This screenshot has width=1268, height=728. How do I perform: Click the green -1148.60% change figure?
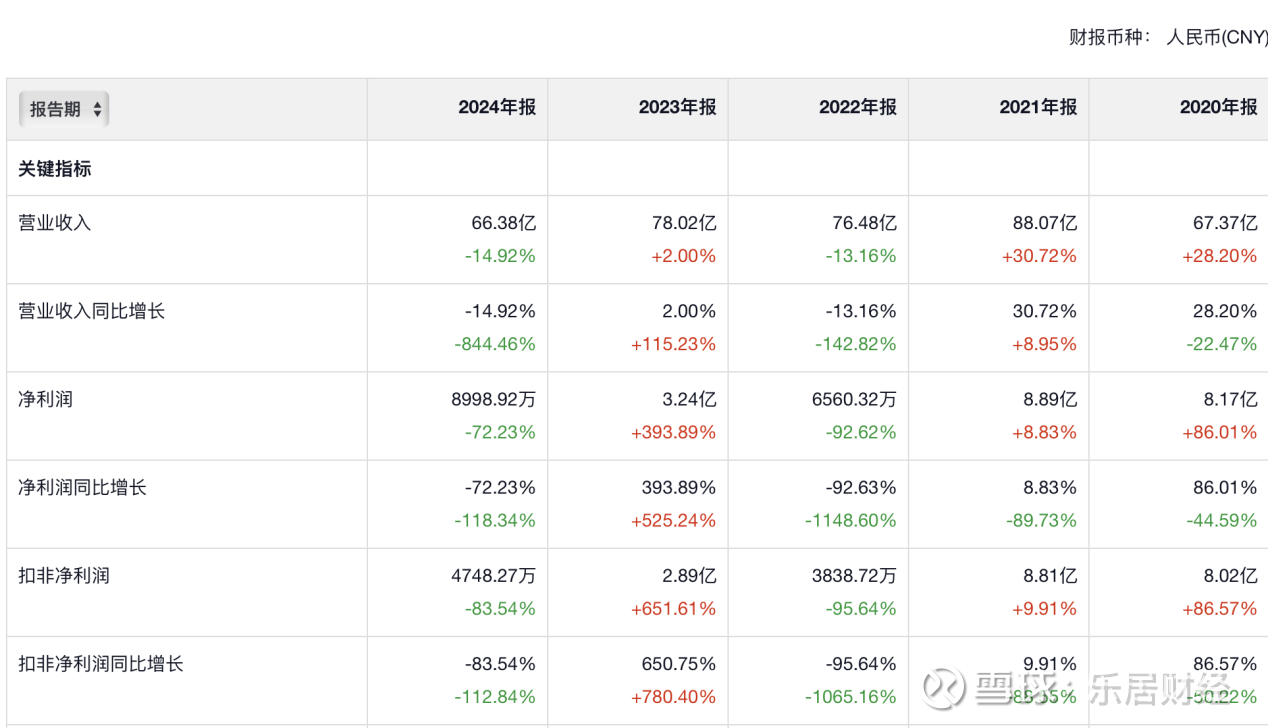pos(852,520)
